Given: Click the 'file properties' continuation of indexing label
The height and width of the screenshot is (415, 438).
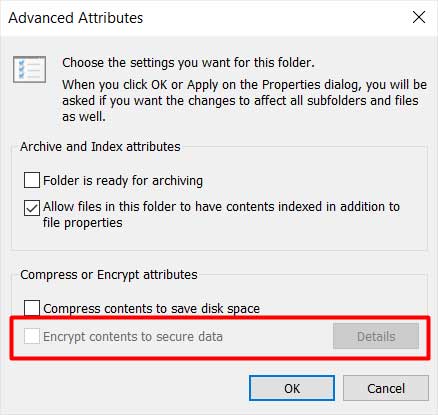Looking at the screenshot, I should click(83, 223).
